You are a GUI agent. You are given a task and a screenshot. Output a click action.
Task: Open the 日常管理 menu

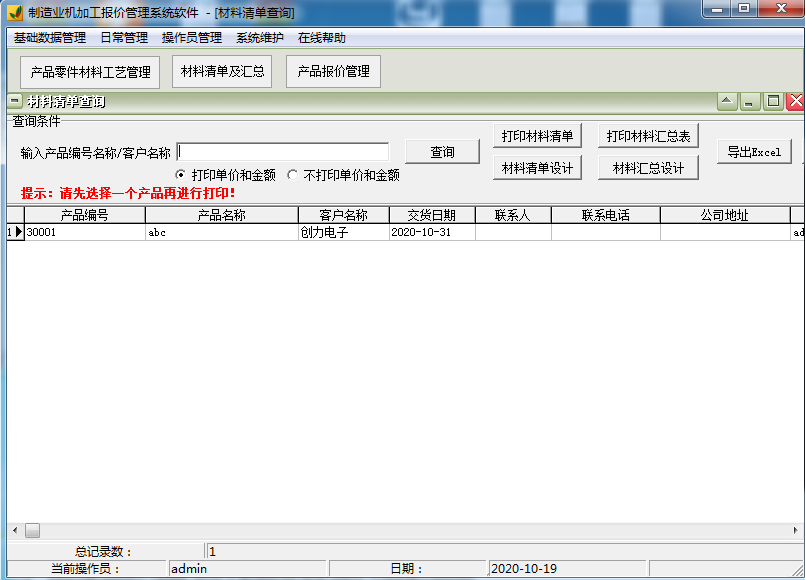click(124, 38)
